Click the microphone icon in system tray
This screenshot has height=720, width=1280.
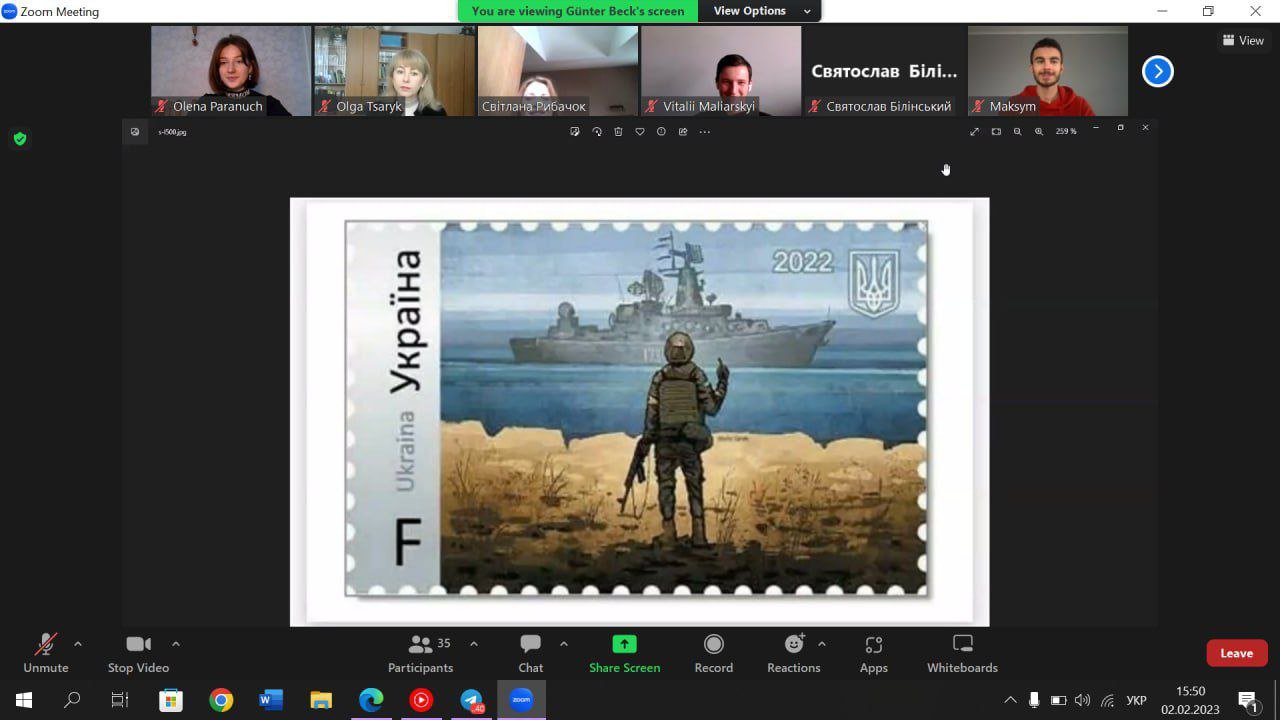1034,700
